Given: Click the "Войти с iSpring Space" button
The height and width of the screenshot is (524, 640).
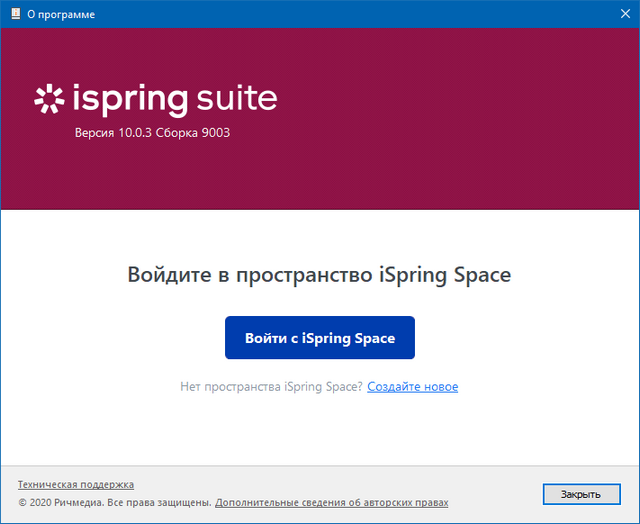Looking at the screenshot, I should [x=320, y=338].
